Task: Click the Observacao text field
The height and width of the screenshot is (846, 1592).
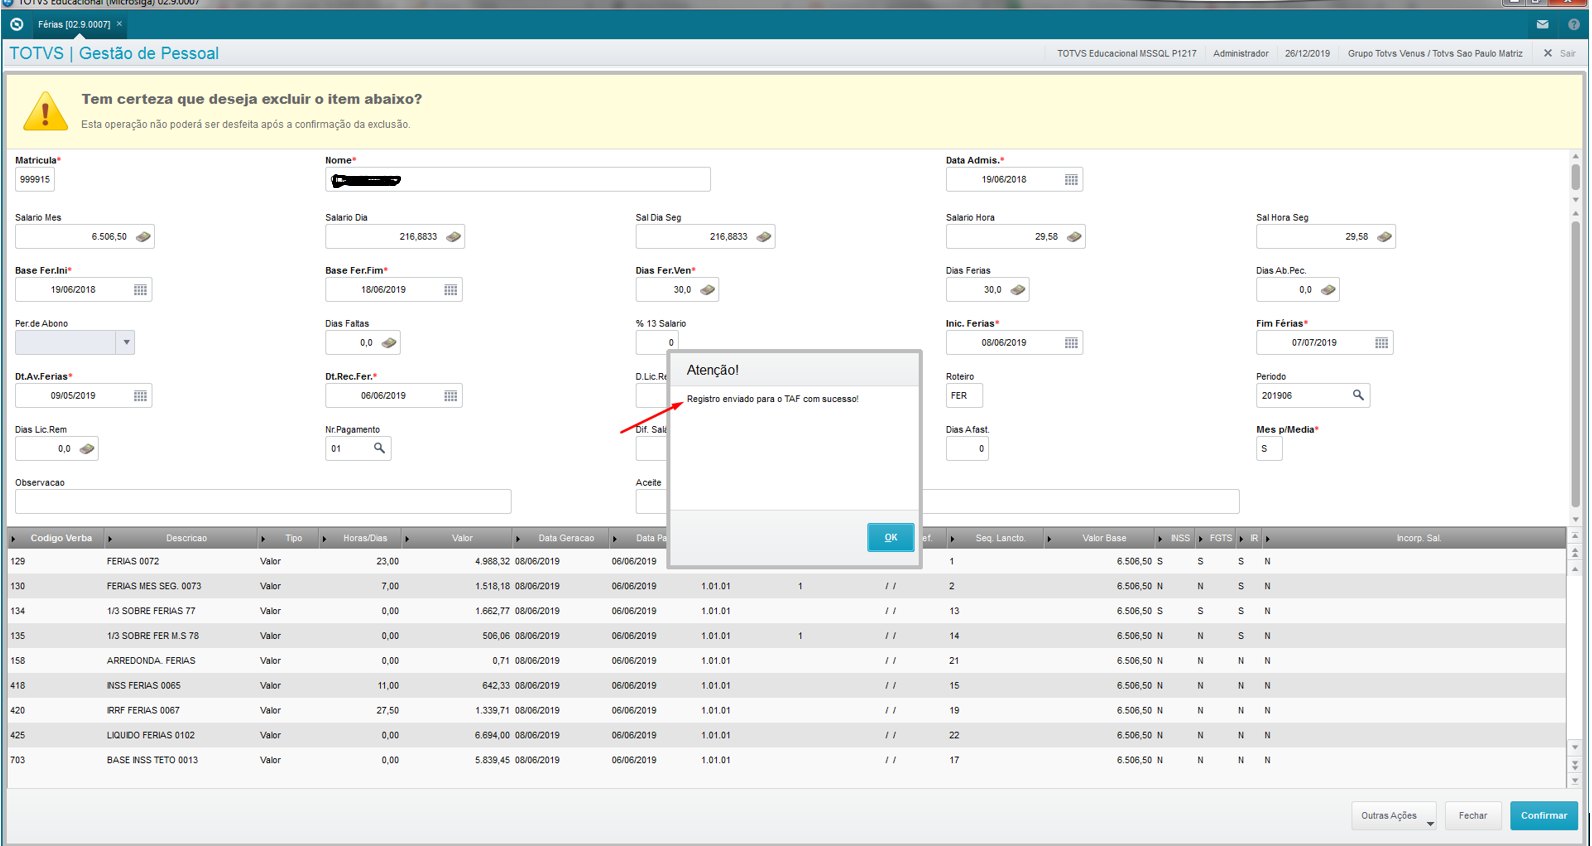Action: coord(263,501)
